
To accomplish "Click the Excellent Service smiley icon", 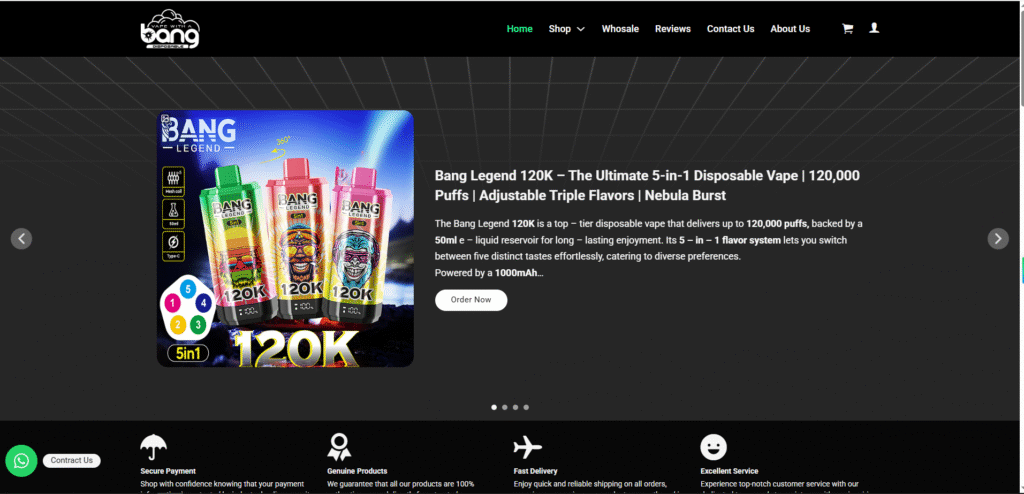I will pos(713,446).
